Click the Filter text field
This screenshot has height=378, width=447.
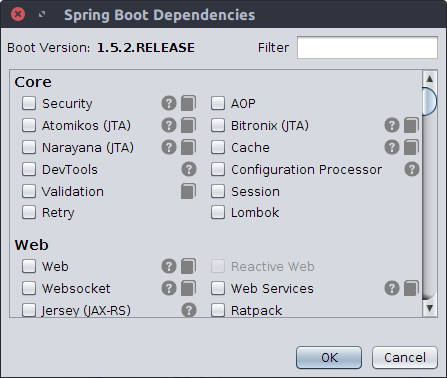tap(367, 48)
